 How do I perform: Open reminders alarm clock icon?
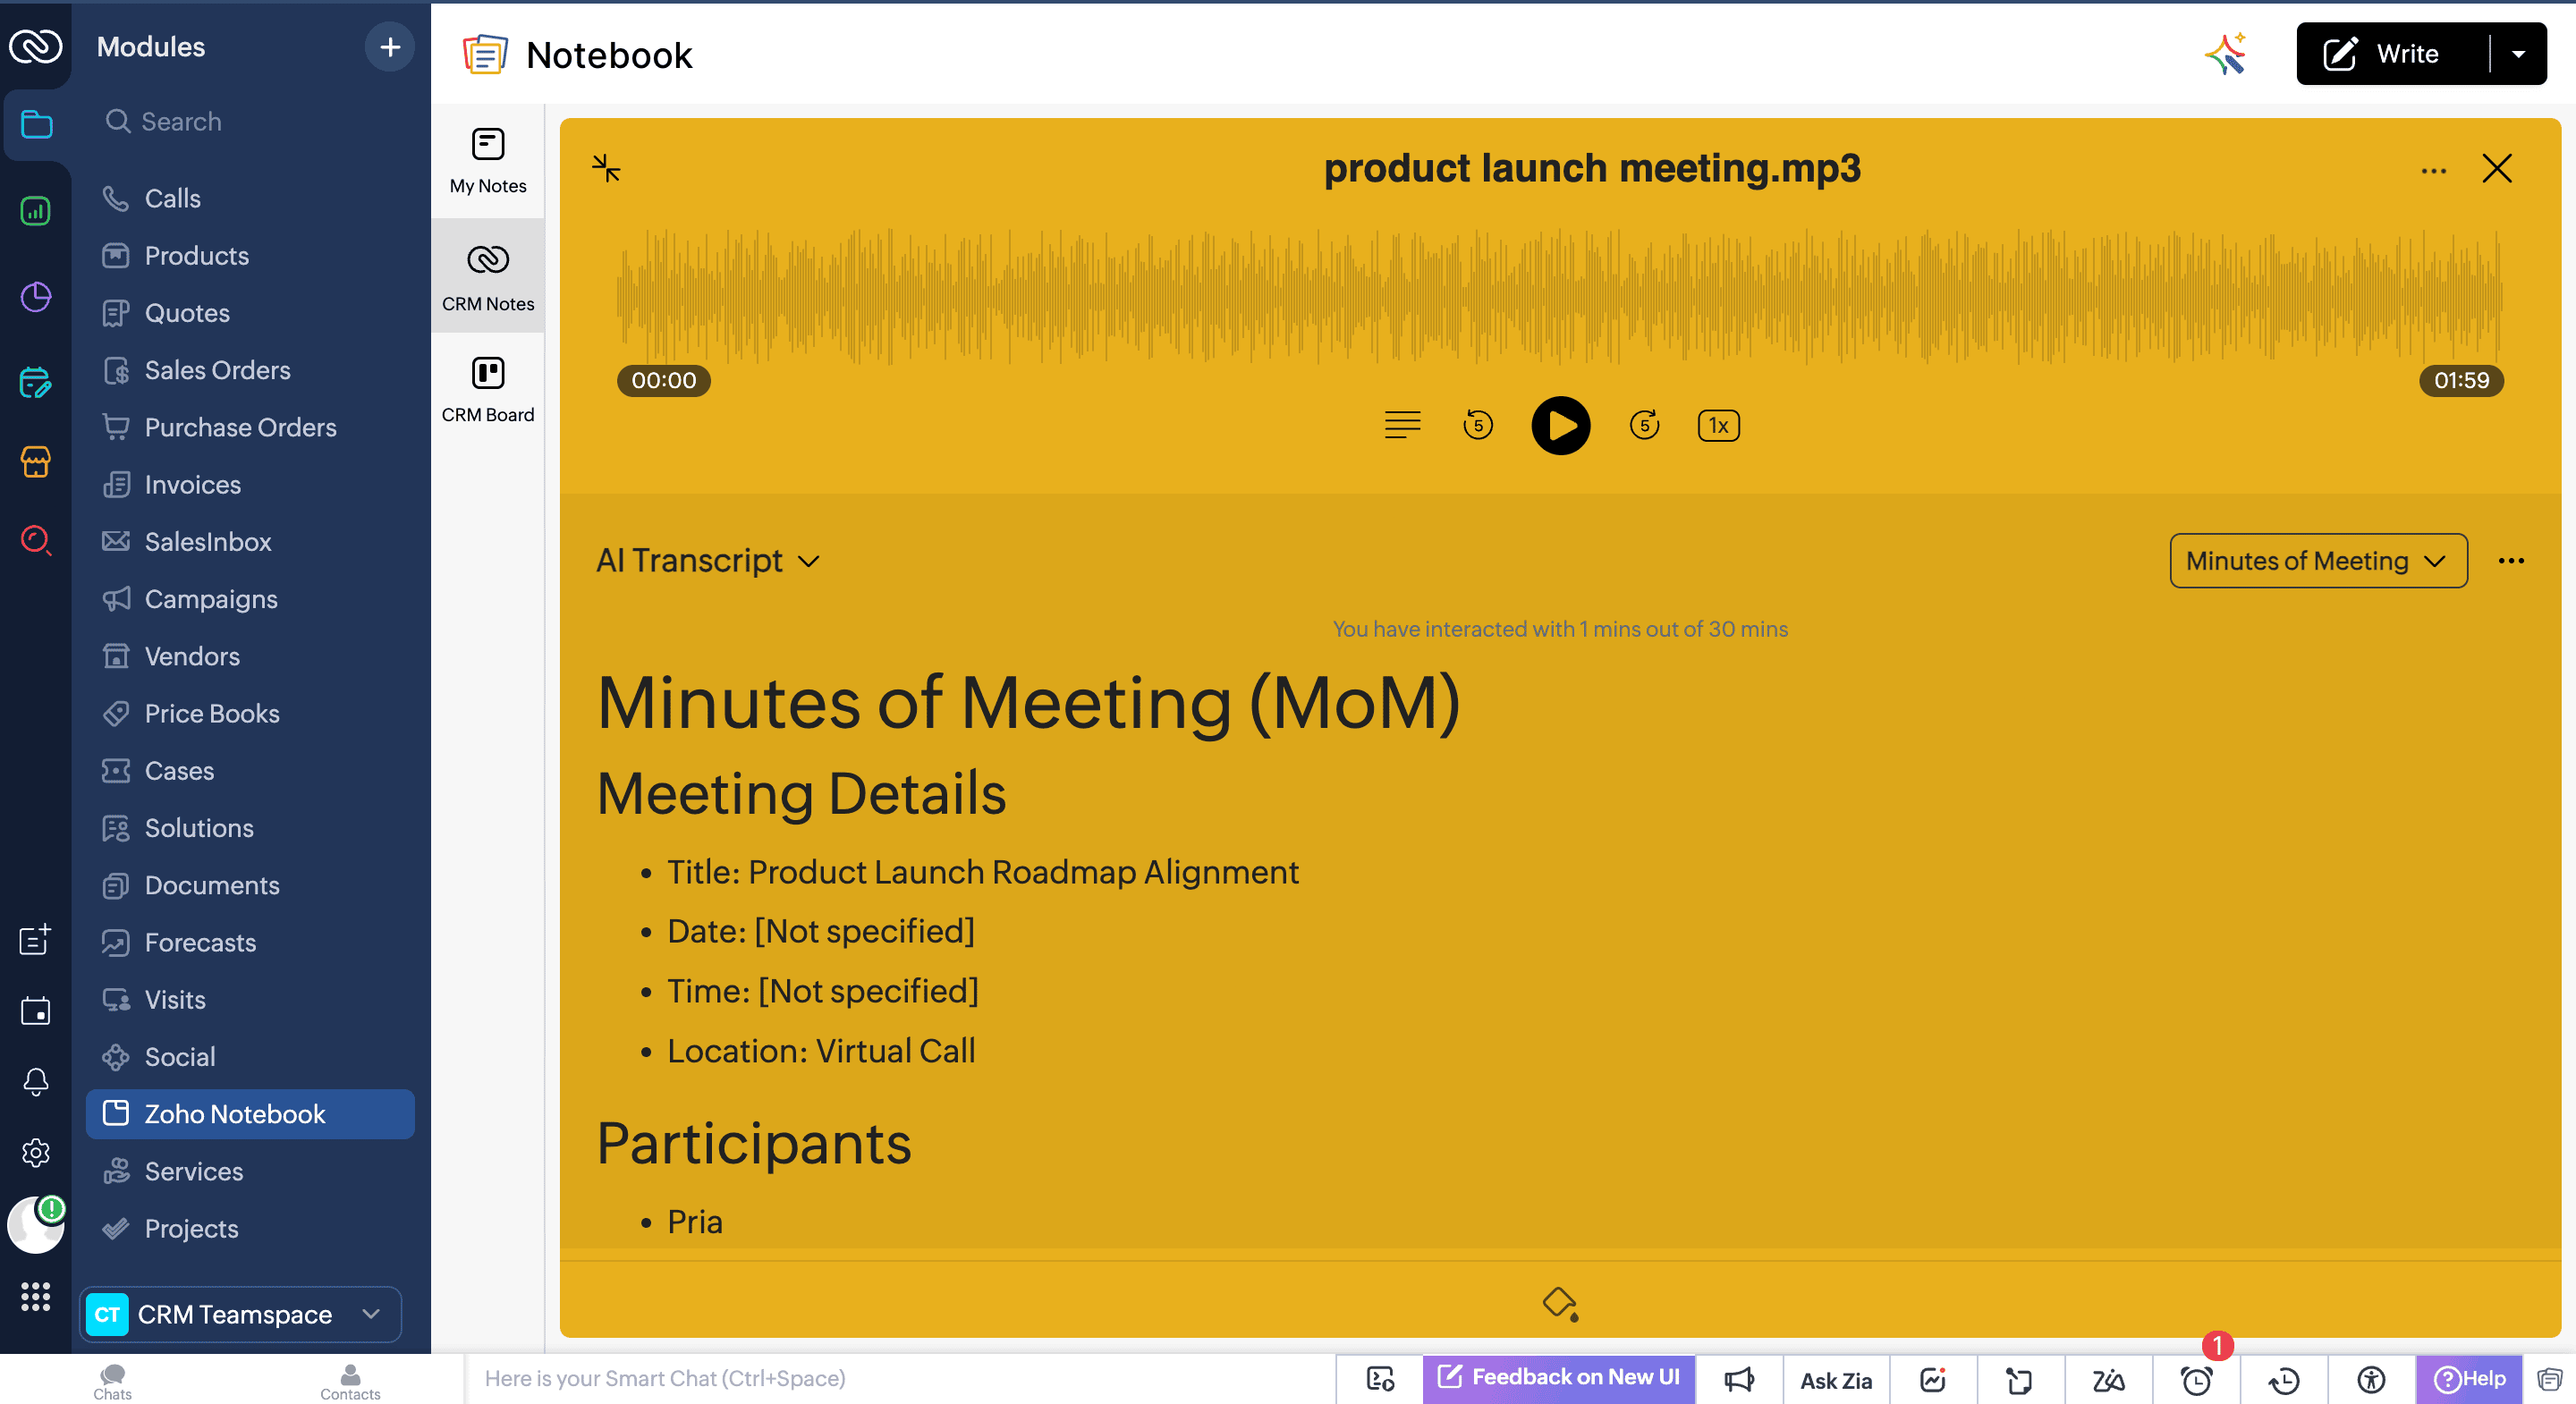pos(2195,1380)
